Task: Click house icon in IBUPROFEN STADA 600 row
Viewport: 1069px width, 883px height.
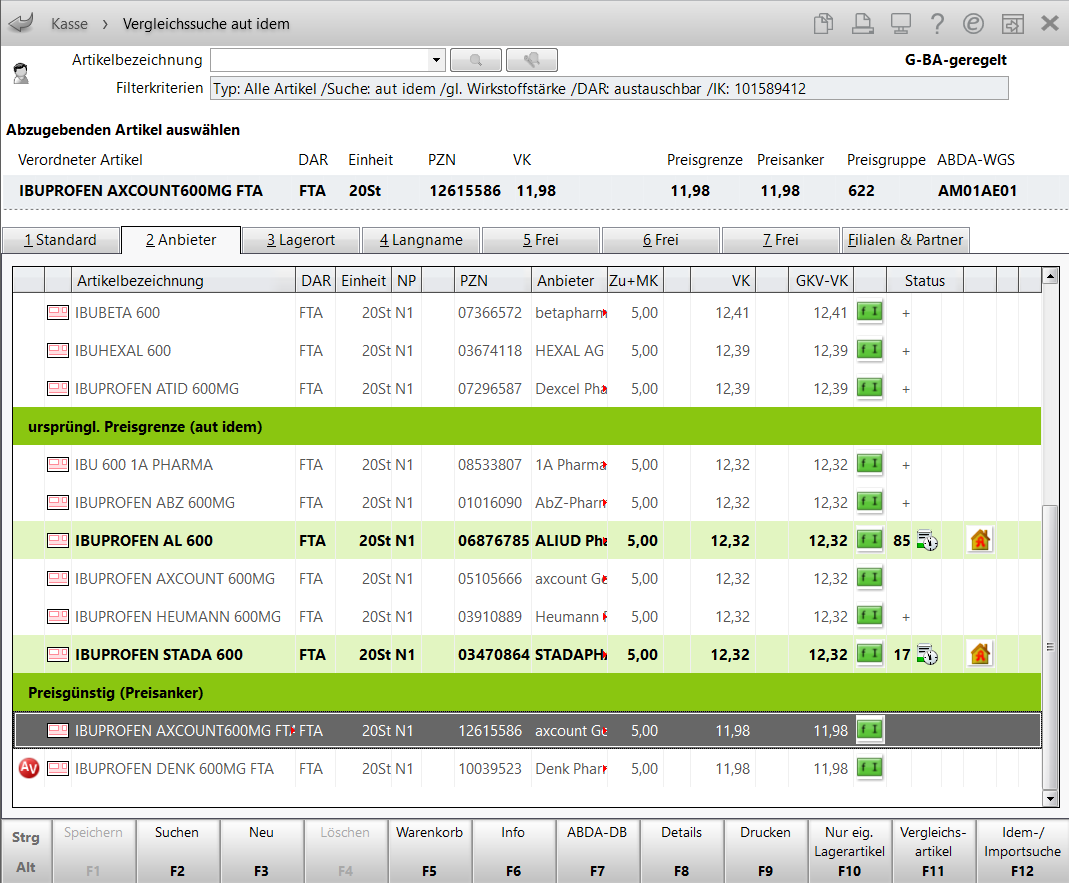Action: coord(980,655)
